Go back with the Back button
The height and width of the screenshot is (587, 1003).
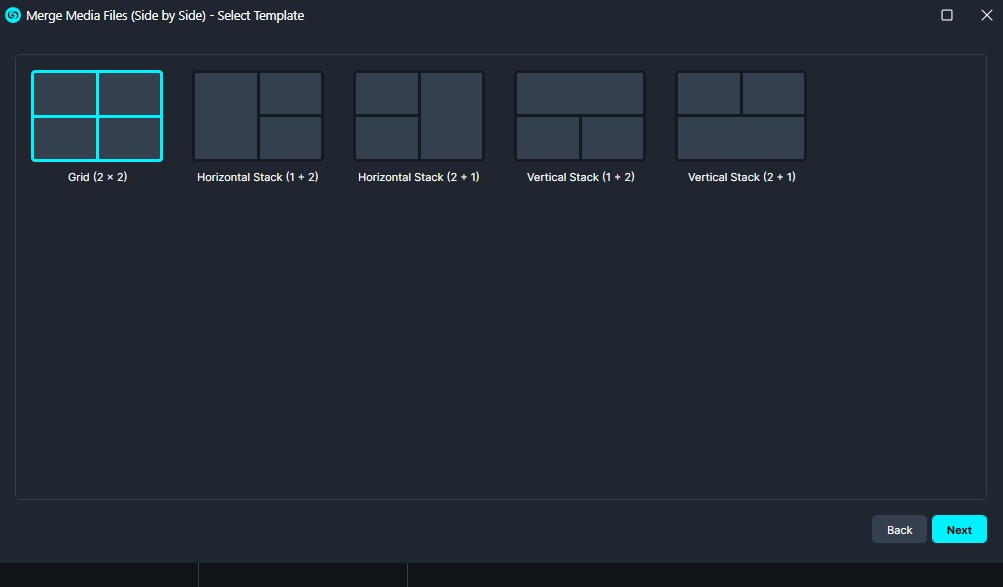pos(899,530)
